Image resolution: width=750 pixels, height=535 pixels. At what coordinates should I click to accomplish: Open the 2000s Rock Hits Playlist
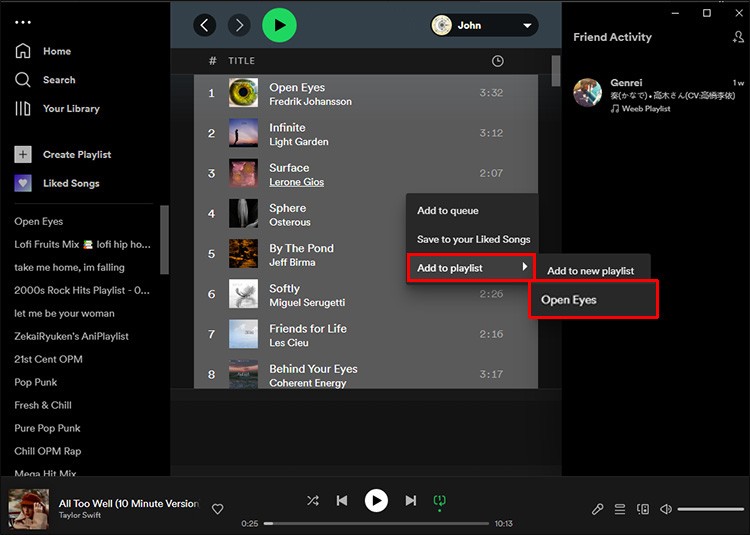[82, 290]
